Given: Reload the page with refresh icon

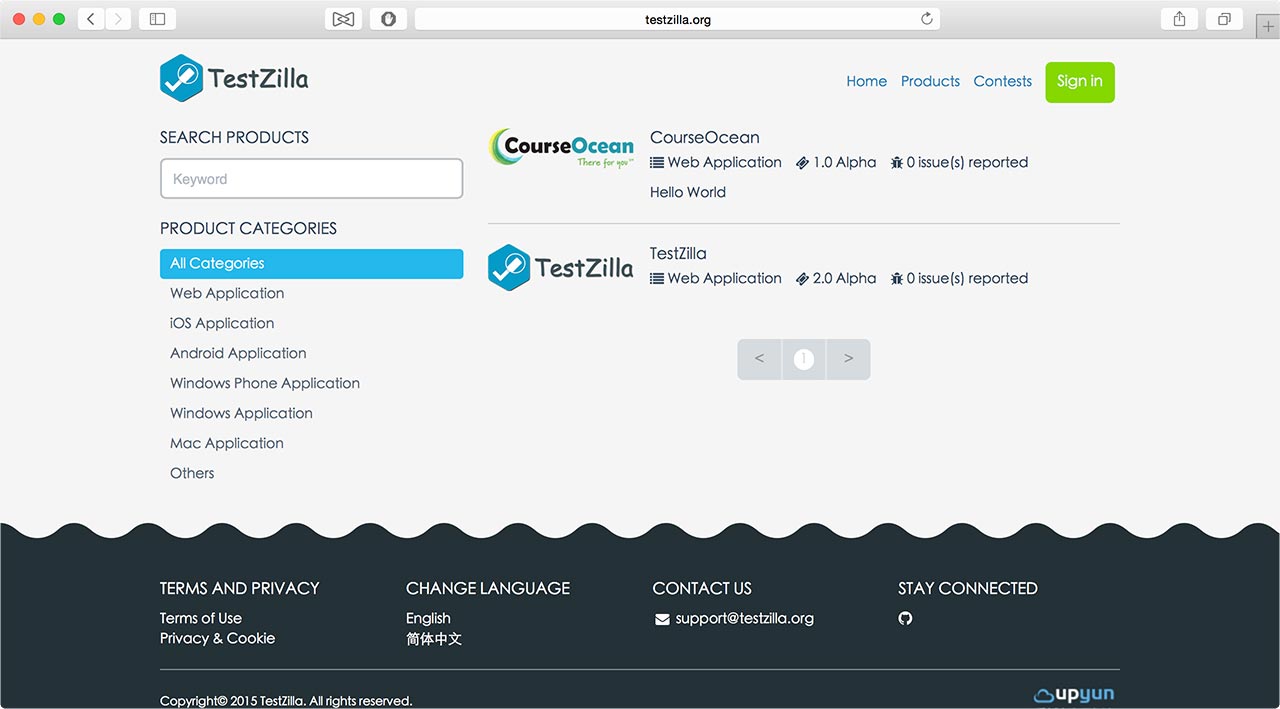Looking at the screenshot, I should pyautogui.click(x=926, y=19).
